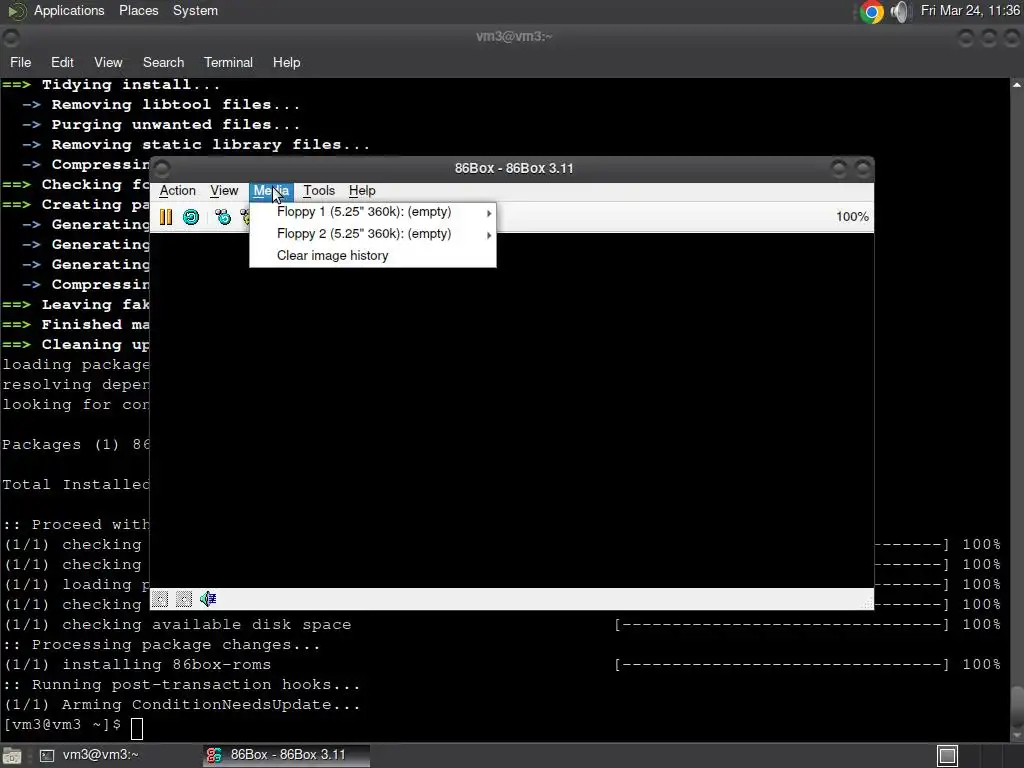This screenshot has width=1024, height=768.
Task: Click the teal hard reset icon
Action: pos(191,217)
